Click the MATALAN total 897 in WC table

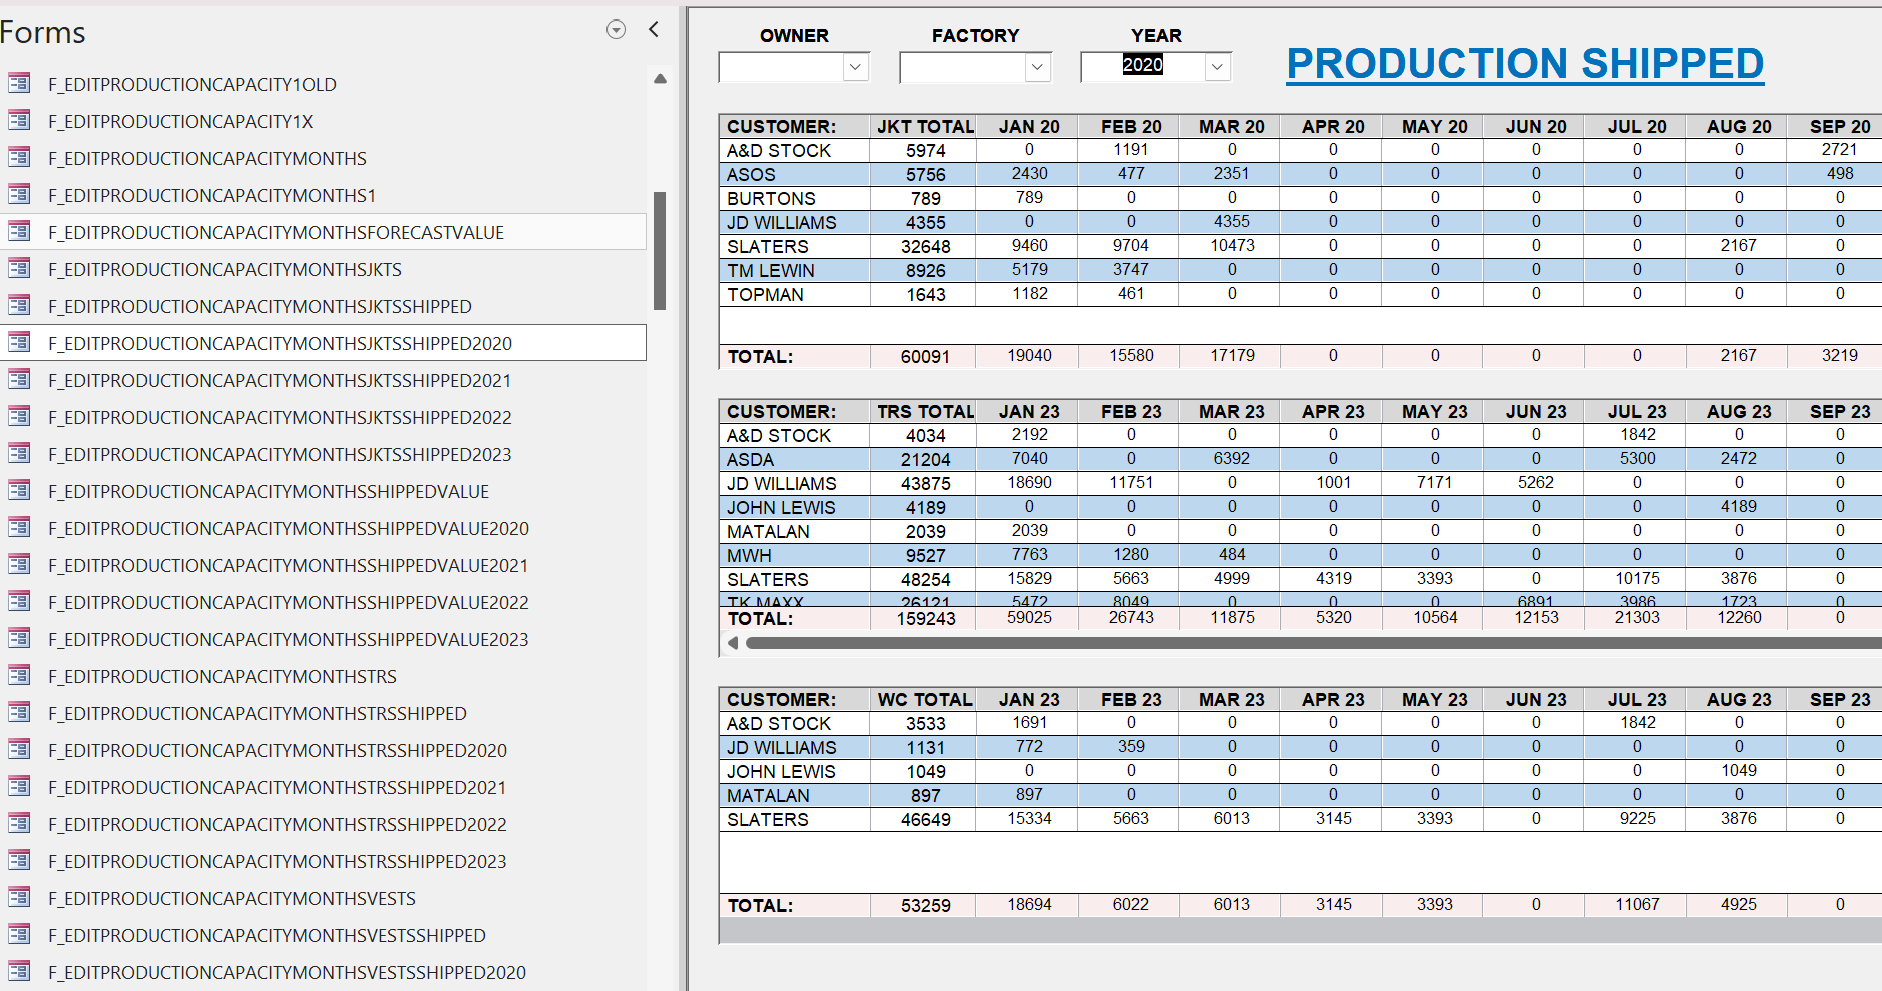[925, 795]
